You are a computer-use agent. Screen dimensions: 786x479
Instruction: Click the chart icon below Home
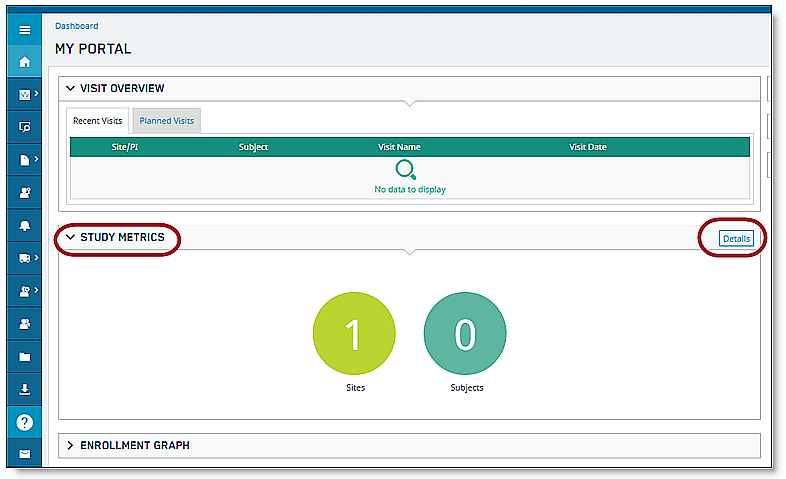click(25, 95)
